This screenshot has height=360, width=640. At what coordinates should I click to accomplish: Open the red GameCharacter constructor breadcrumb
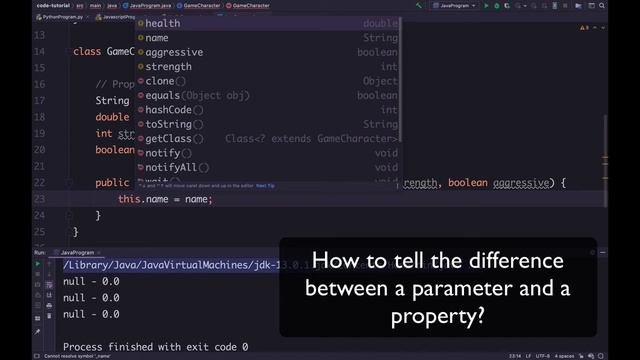[248, 6]
